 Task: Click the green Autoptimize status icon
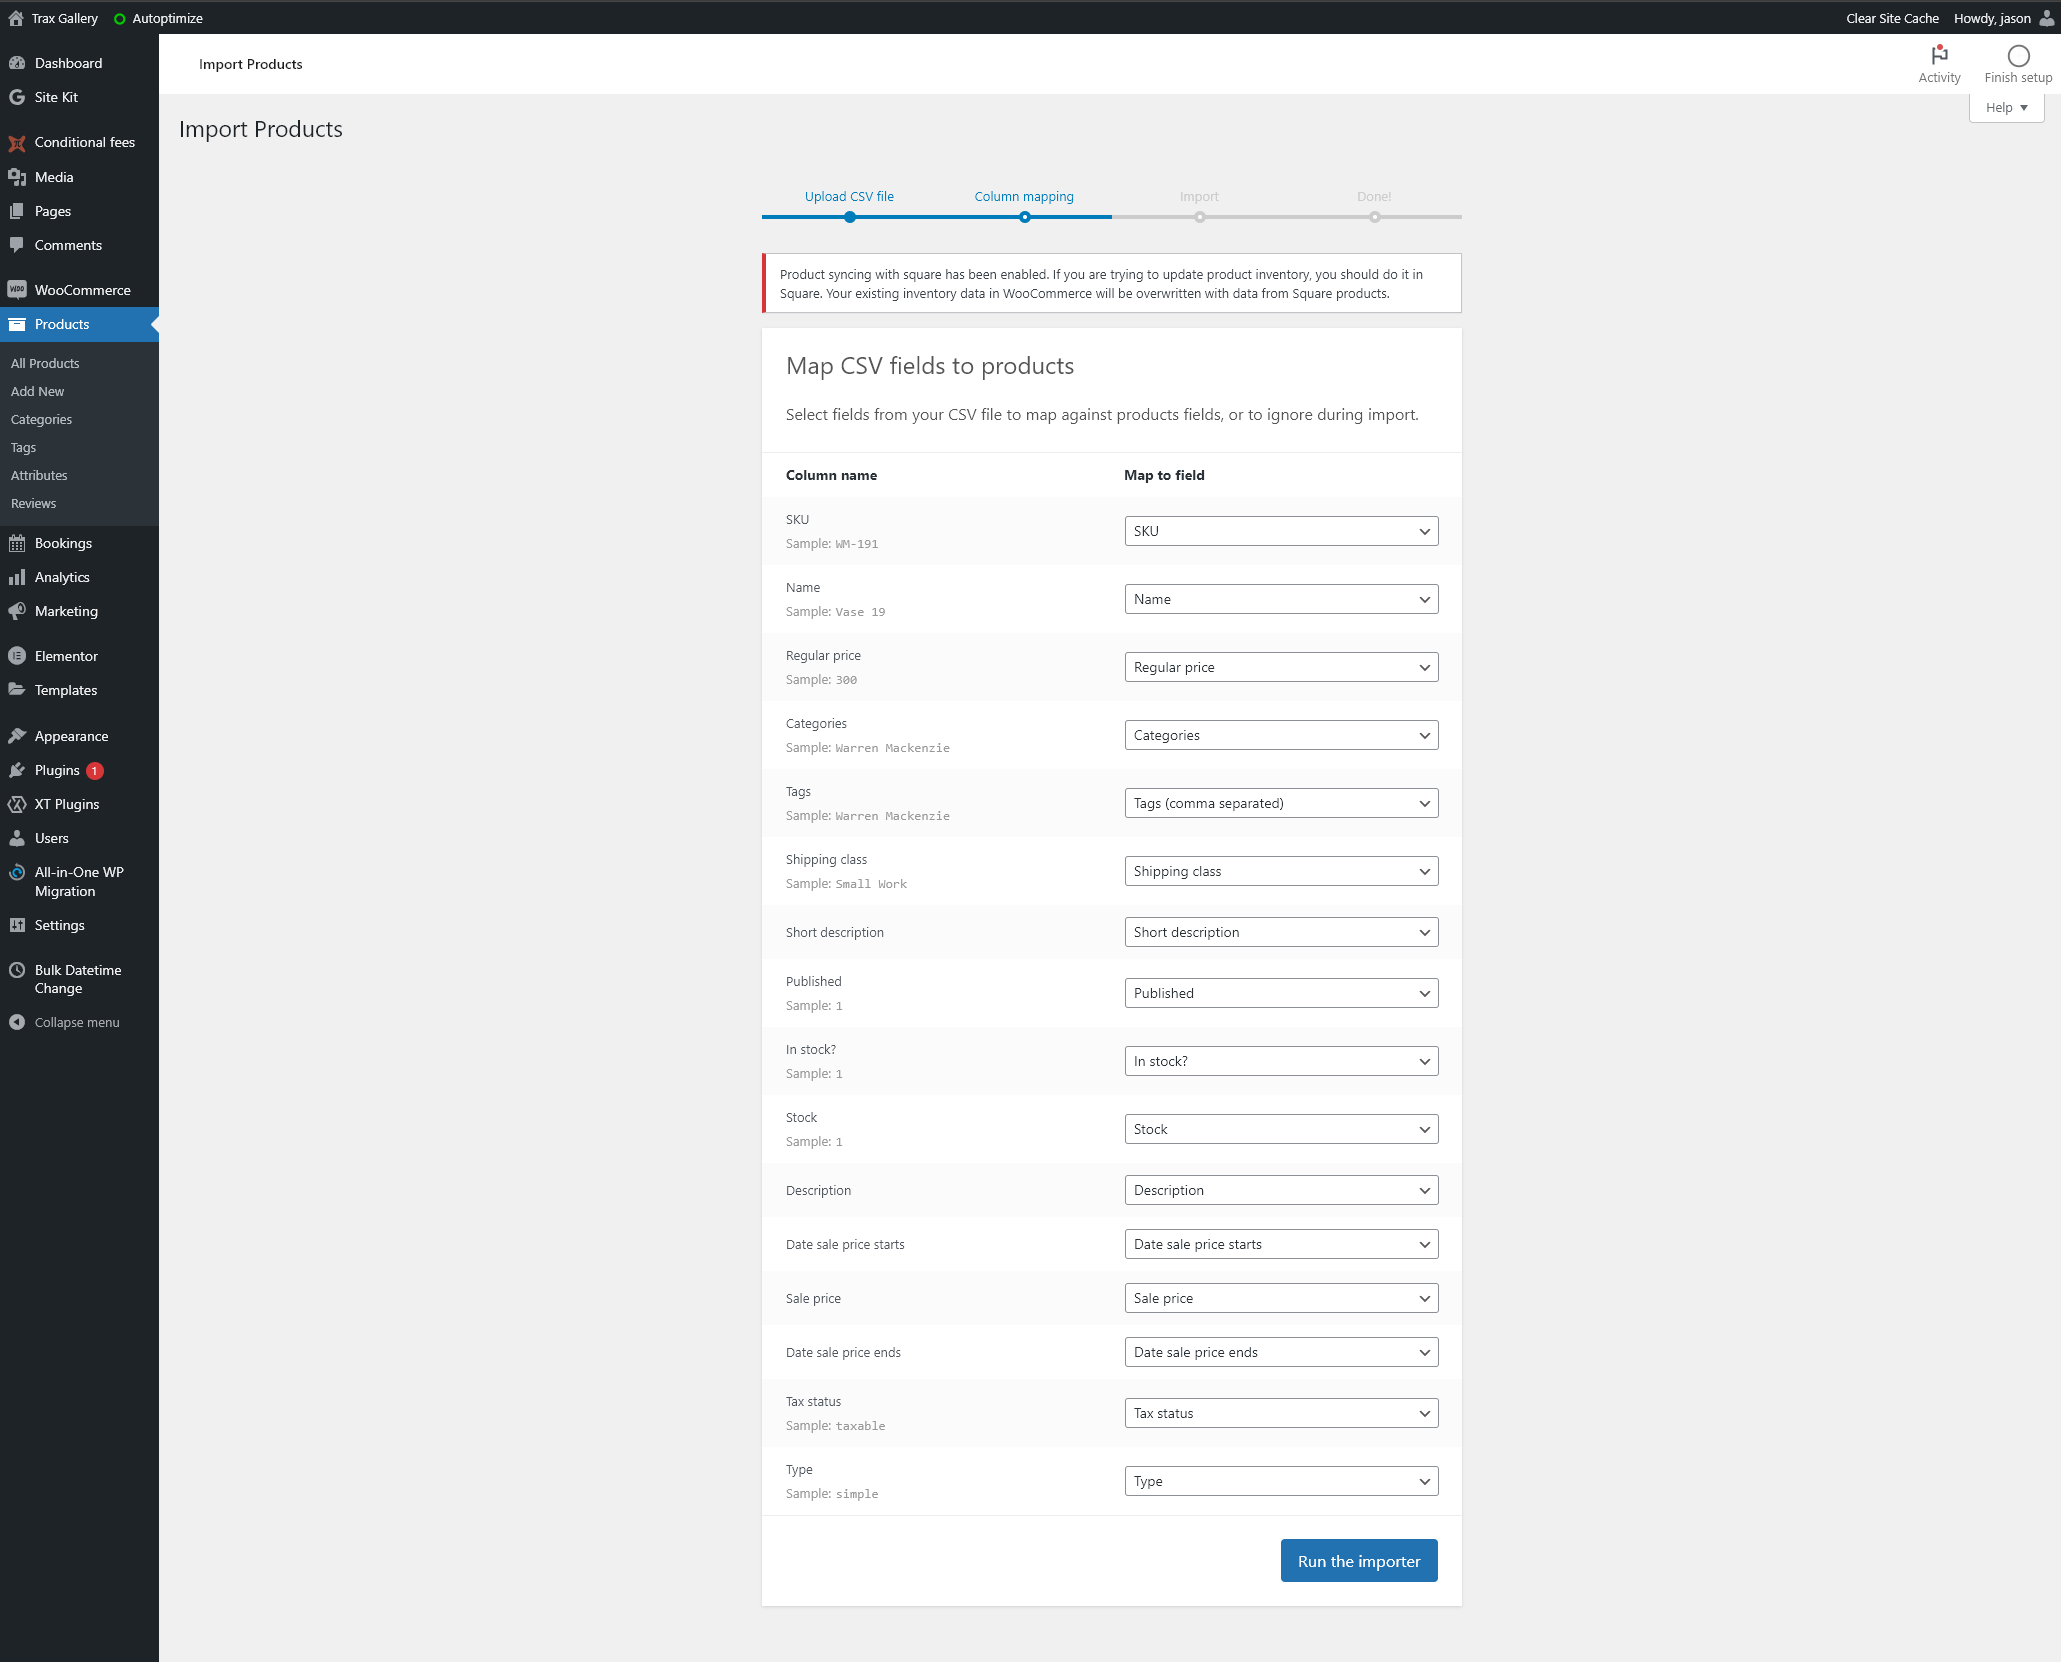tap(119, 19)
